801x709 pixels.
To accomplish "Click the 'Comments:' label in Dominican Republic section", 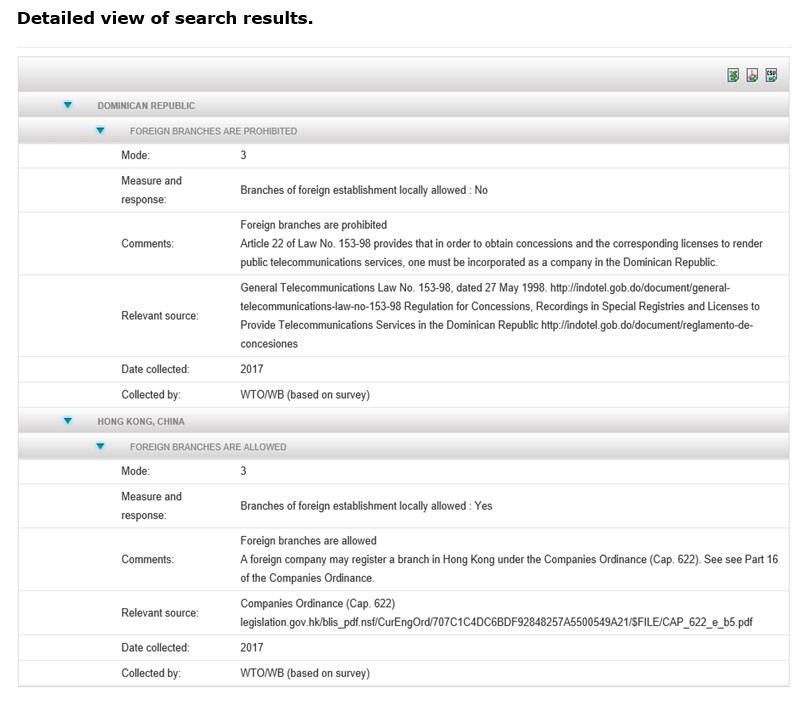I will click(x=148, y=244).
